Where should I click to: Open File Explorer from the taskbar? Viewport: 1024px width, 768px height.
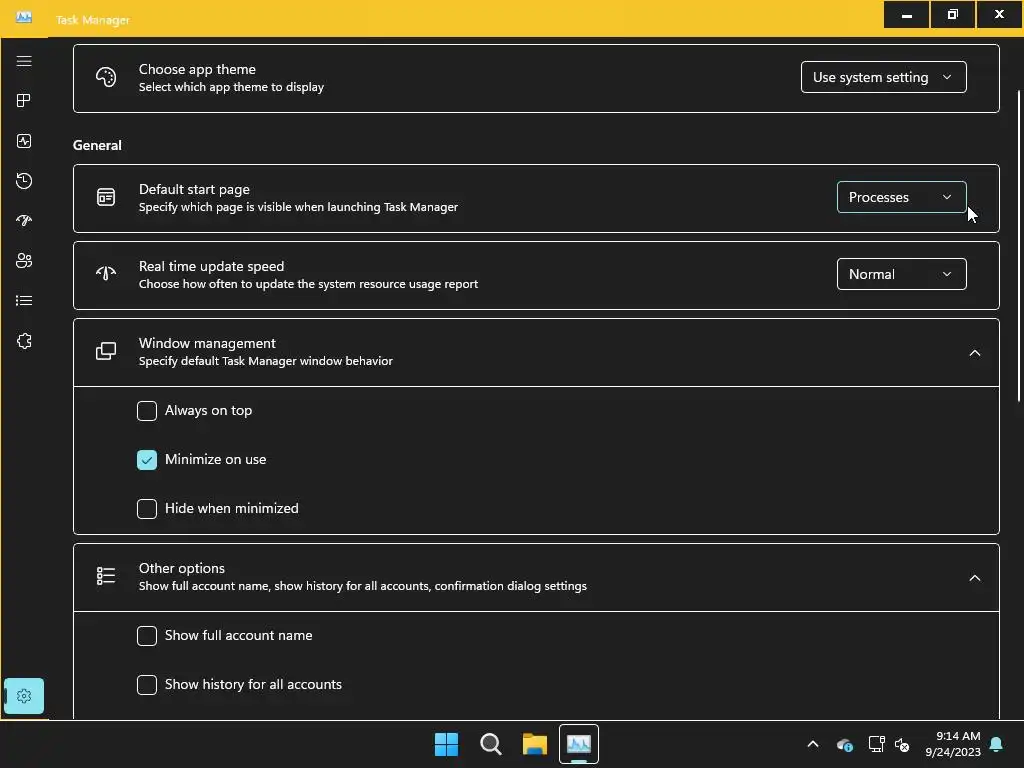[535, 744]
